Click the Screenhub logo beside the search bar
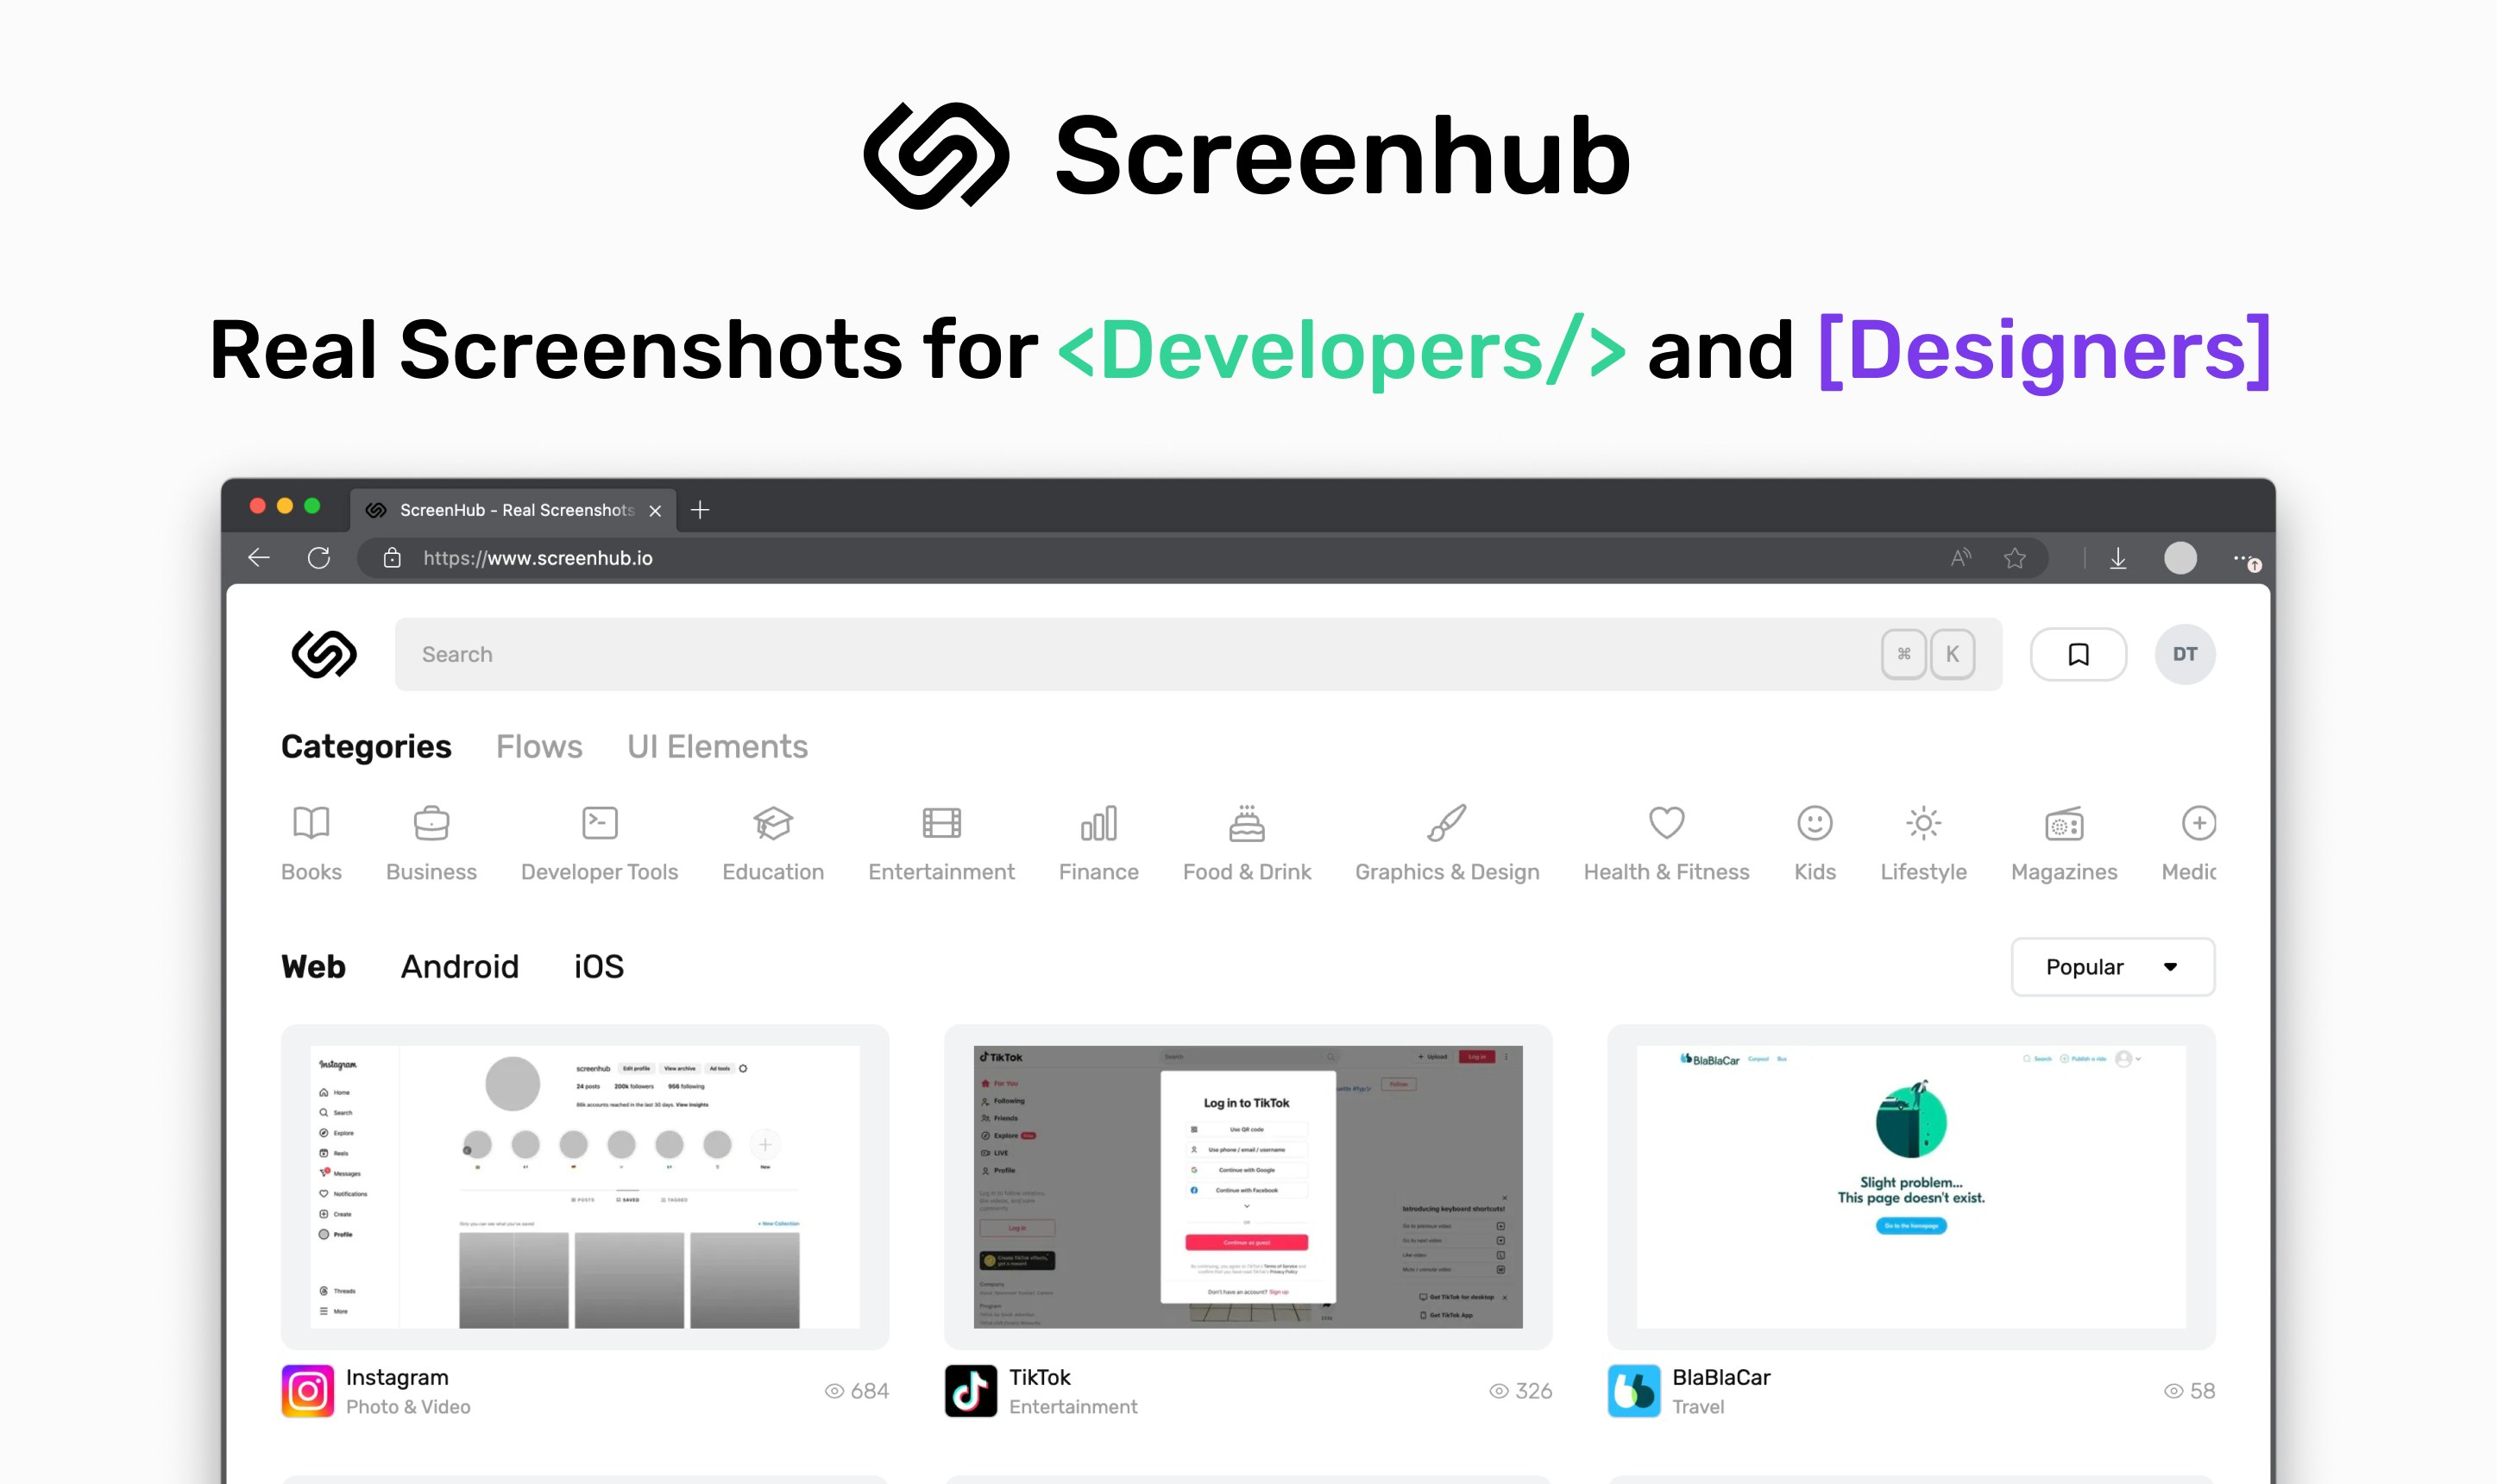Image resolution: width=2497 pixels, height=1484 pixels. click(324, 655)
